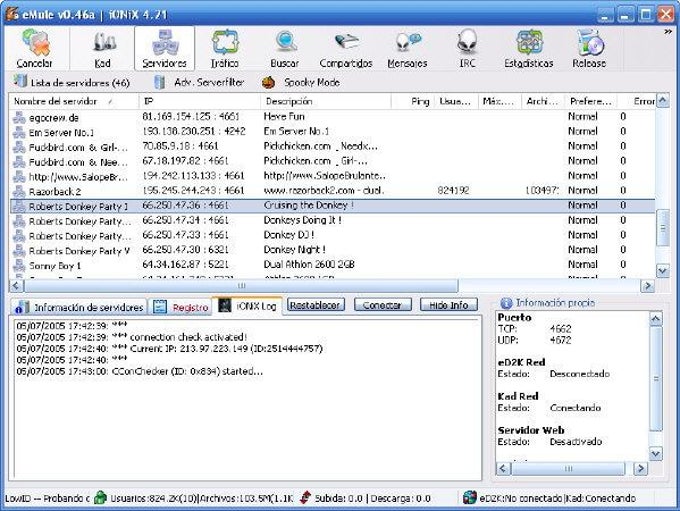Image resolution: width=680 pixels, height=511 pixels.
Task: Sort by Descripción column header
Action: [x=326, y=101]
